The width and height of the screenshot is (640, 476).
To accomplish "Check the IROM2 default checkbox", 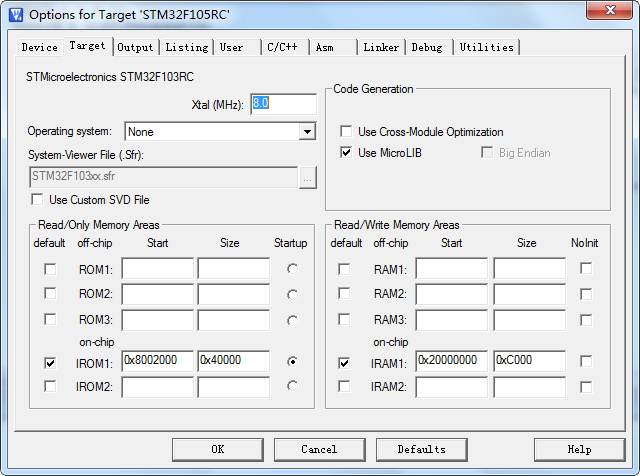I will [x=50, y=386].
